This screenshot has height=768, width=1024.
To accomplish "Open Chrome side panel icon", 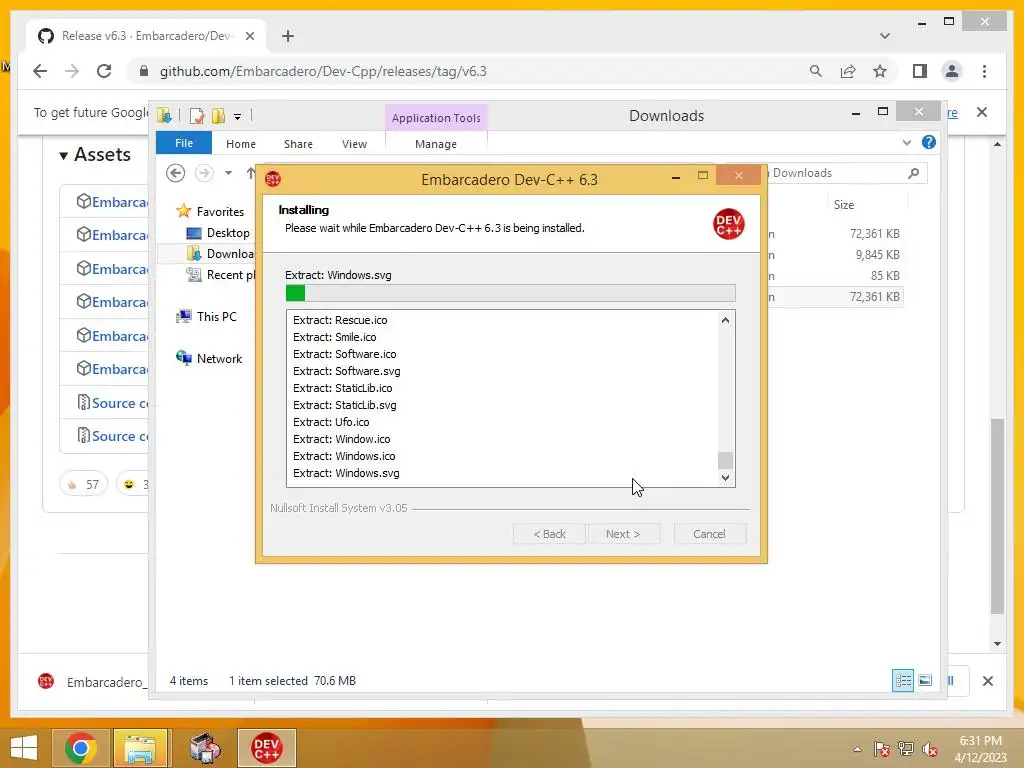I will [x=920, y=71].
